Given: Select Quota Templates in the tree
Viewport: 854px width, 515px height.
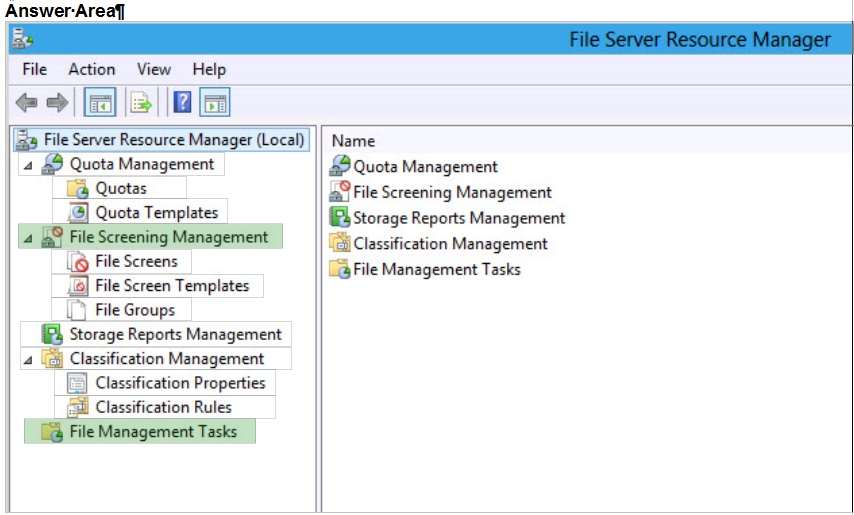Looking at the screenshot, I should click(x=156, y=213).
